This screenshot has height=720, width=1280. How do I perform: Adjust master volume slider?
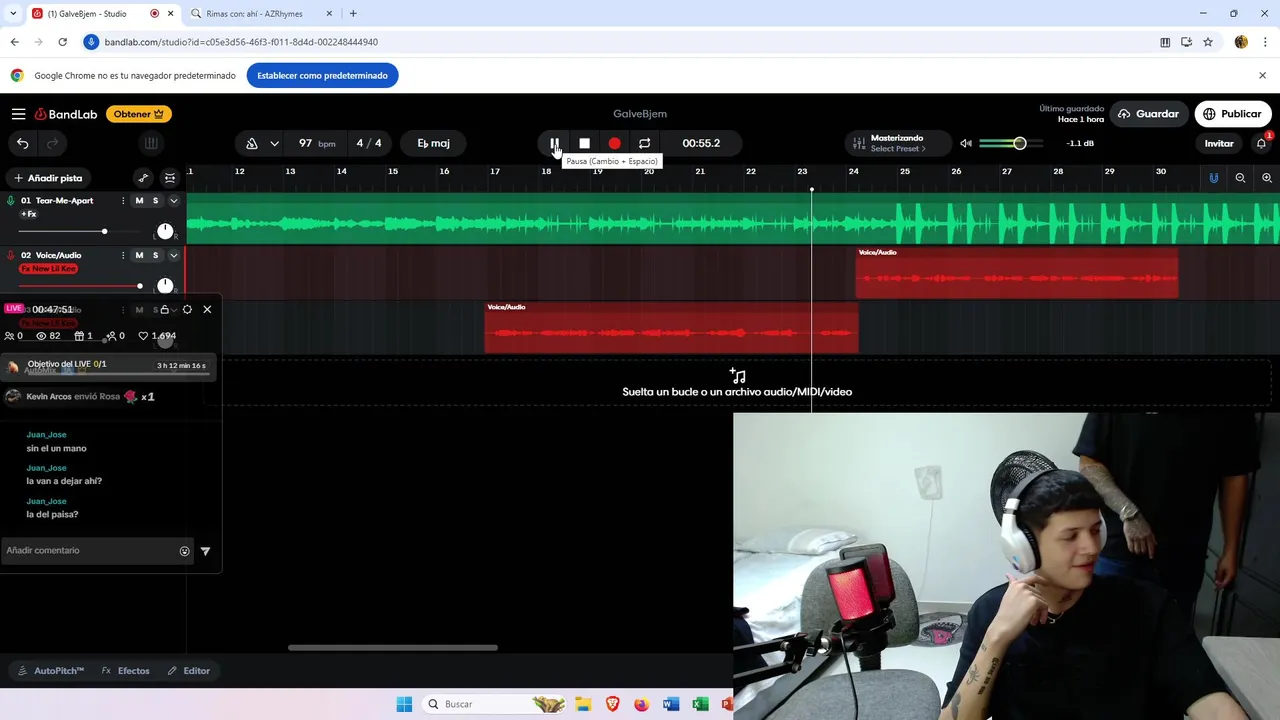[1012, 143]
